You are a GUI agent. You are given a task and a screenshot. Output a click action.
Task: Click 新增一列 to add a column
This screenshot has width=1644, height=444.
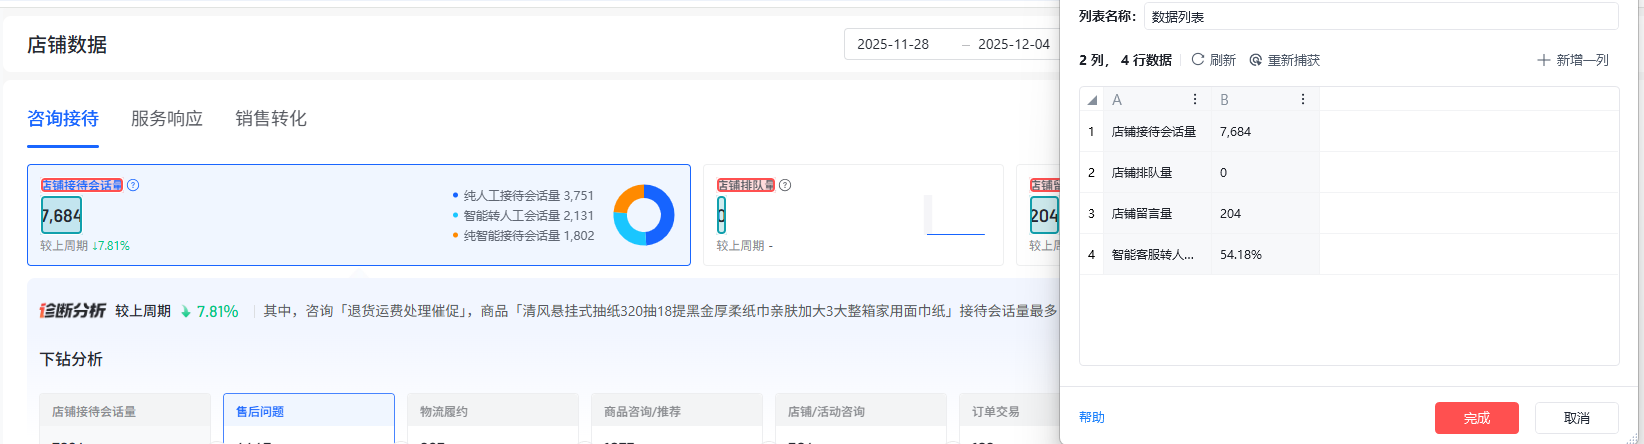(1582, 60)
